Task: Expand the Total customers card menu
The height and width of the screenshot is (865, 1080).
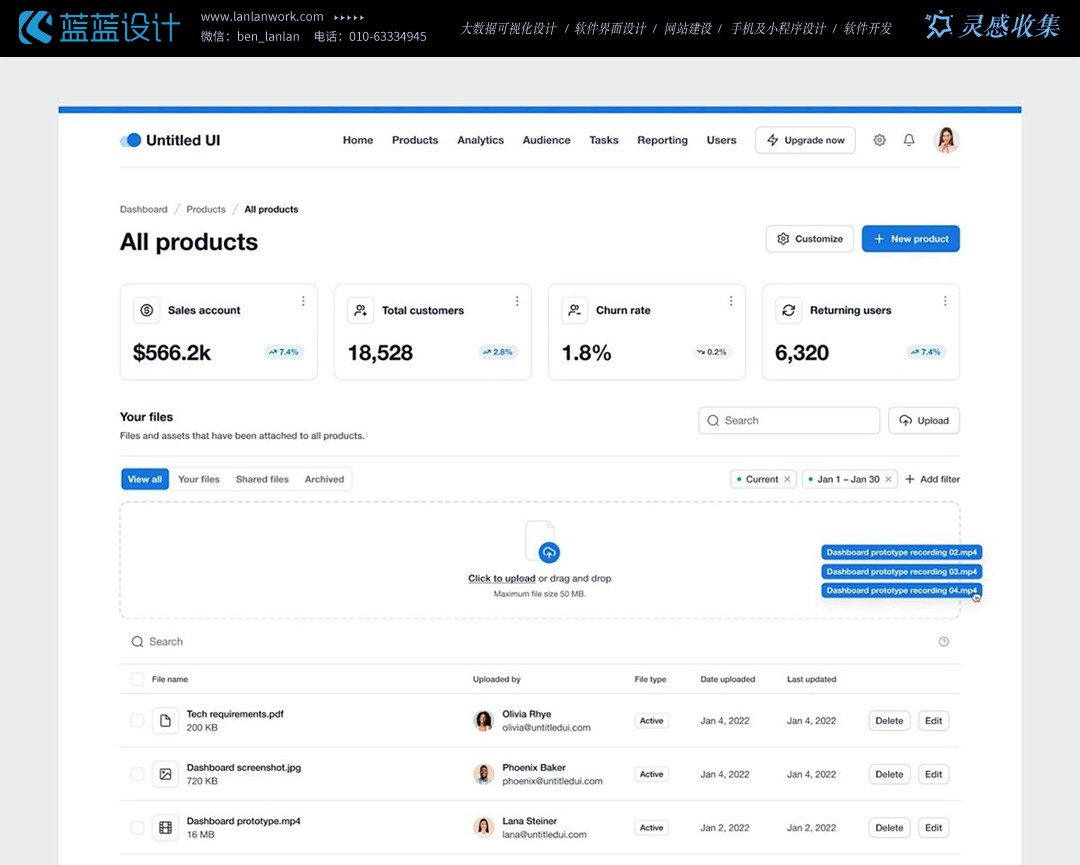Action: pos(517,301)
